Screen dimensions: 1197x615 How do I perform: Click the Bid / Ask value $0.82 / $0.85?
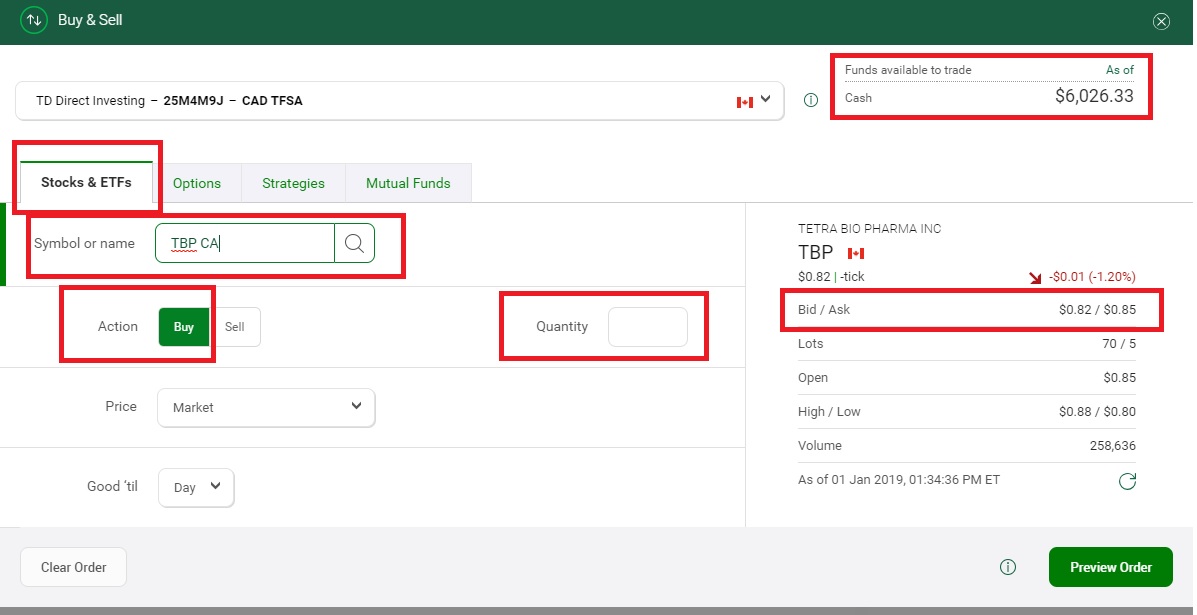[x=1097, y=310]
